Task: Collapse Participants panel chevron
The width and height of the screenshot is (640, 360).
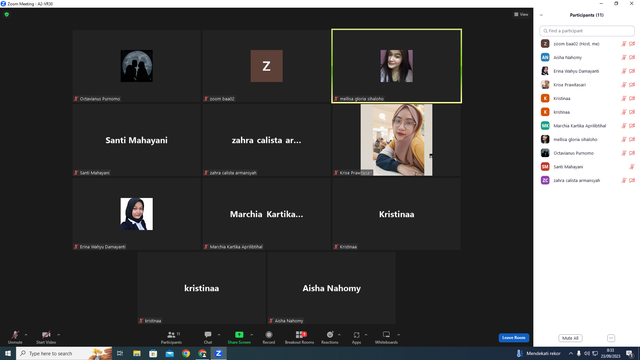Action: (542, 15)
